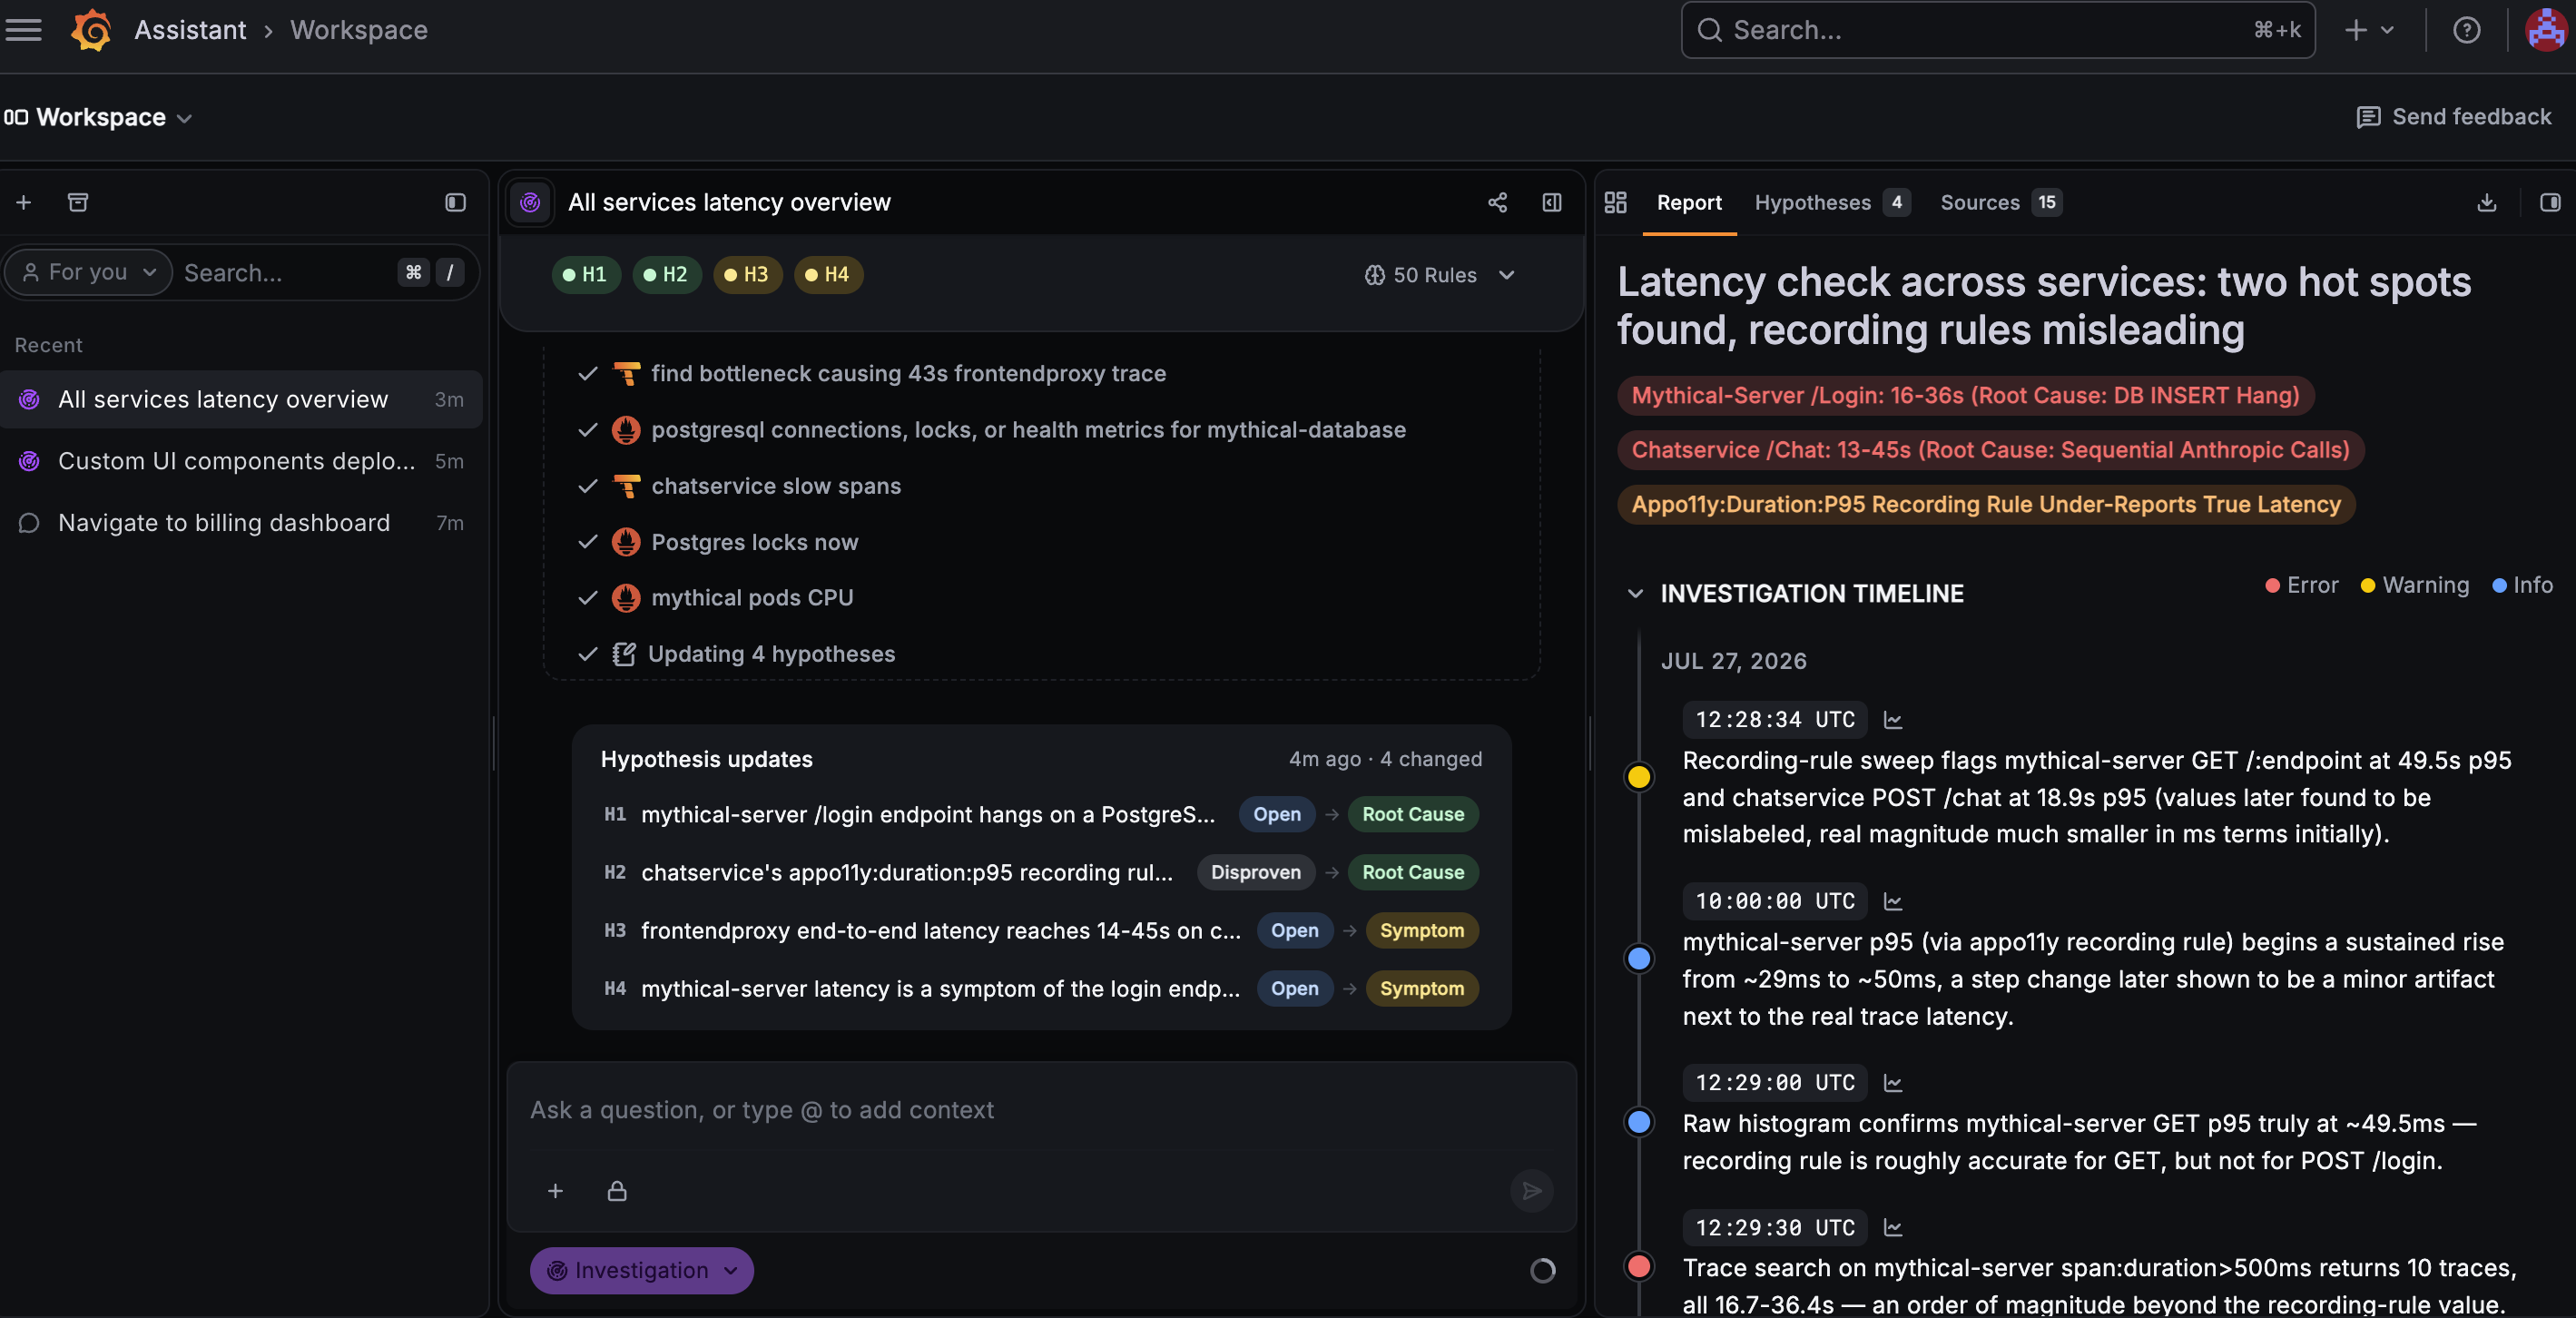Download the report via download icon
Screen dimensions: 2576x1318
click(2487, 203)
